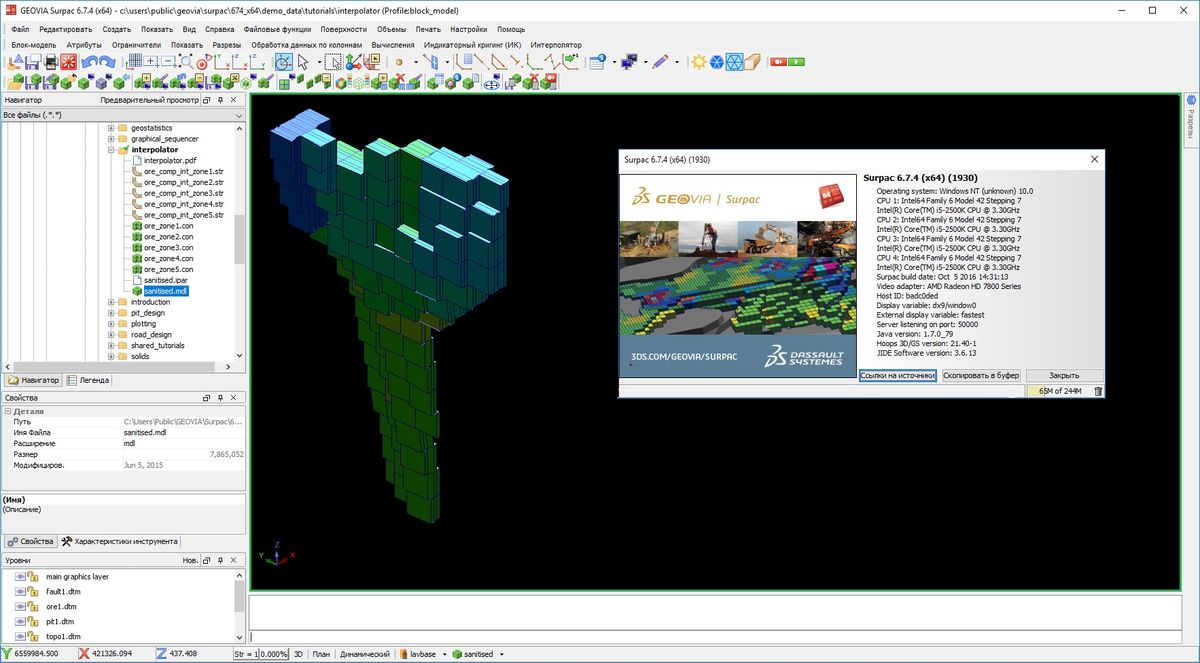This screenshot has width=1200, height=663.
Task: Collapse the Детали section in Properties
Action: [x=7, y=411]
